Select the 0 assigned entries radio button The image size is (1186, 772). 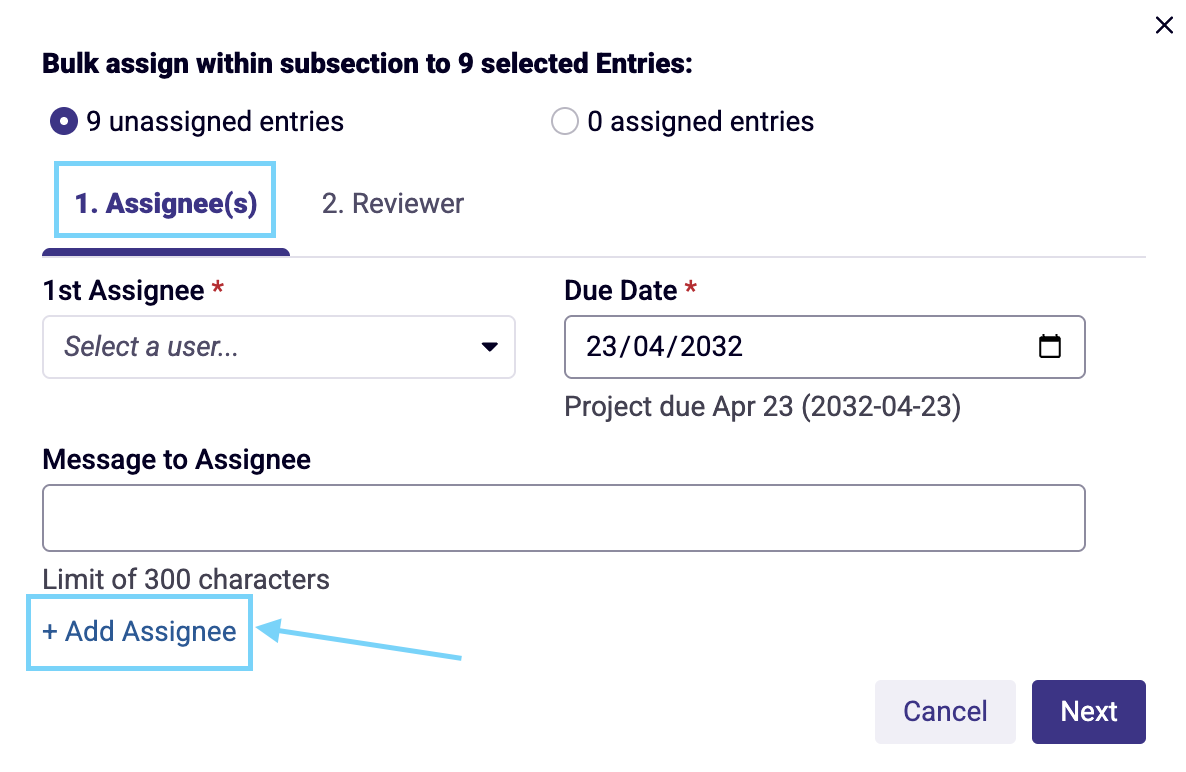click(x=564, y=121)
